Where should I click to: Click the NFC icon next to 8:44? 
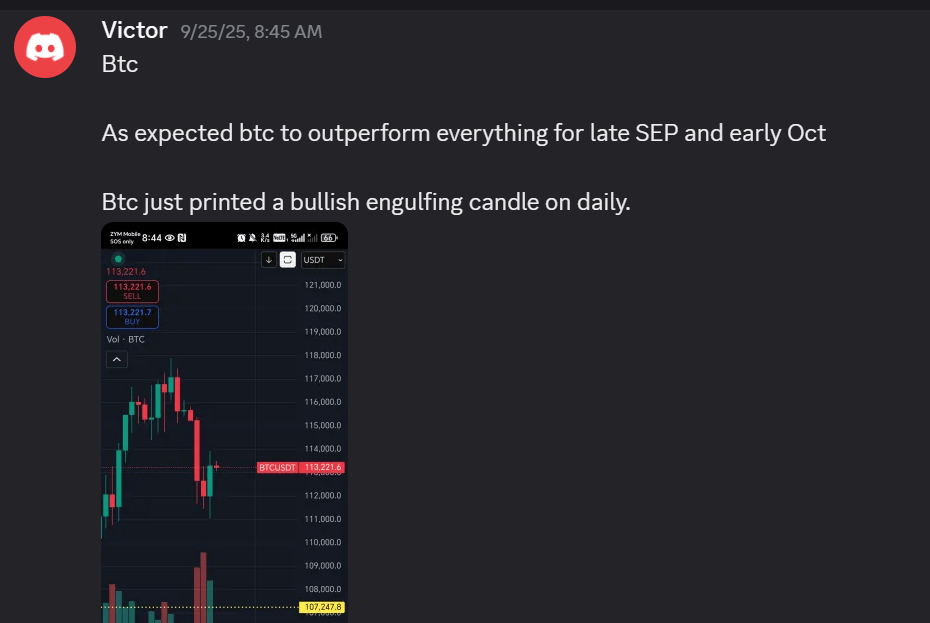(x=182, y=238)
